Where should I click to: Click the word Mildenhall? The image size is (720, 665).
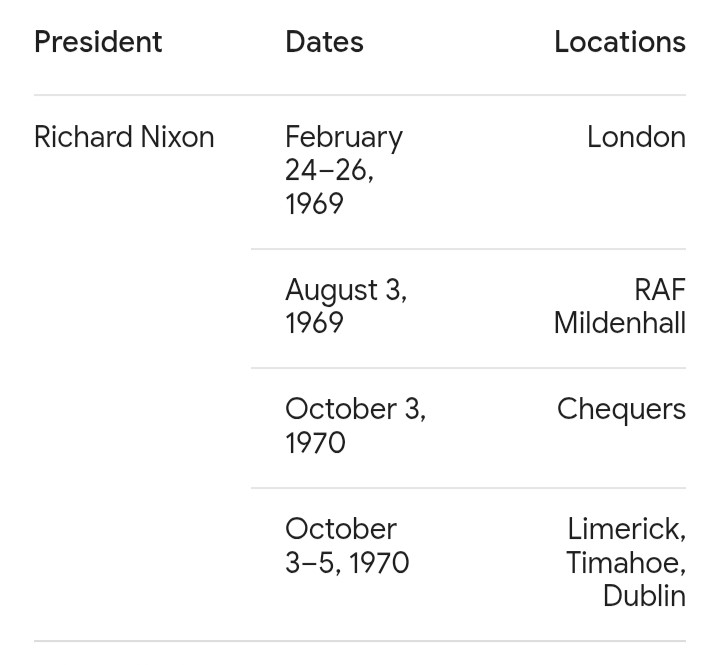click(620, 323)
